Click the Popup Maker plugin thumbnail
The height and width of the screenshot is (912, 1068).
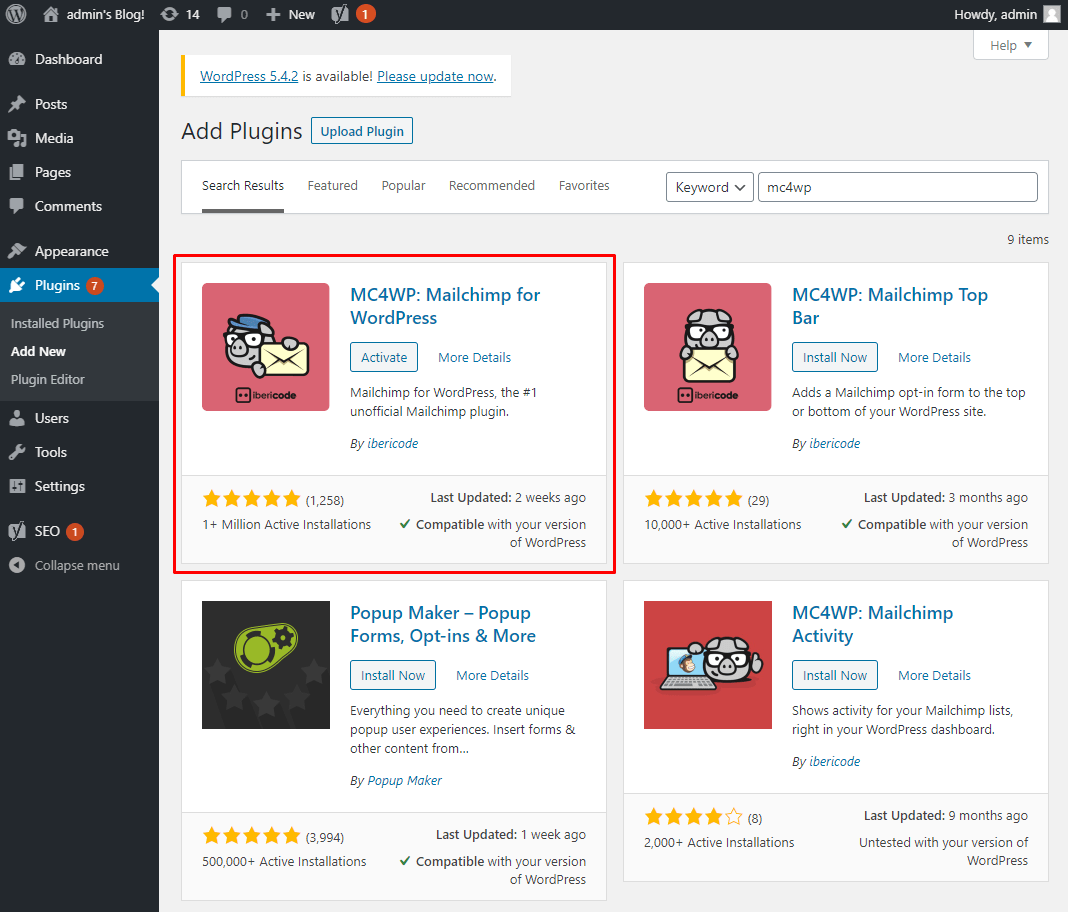point(266,665)
